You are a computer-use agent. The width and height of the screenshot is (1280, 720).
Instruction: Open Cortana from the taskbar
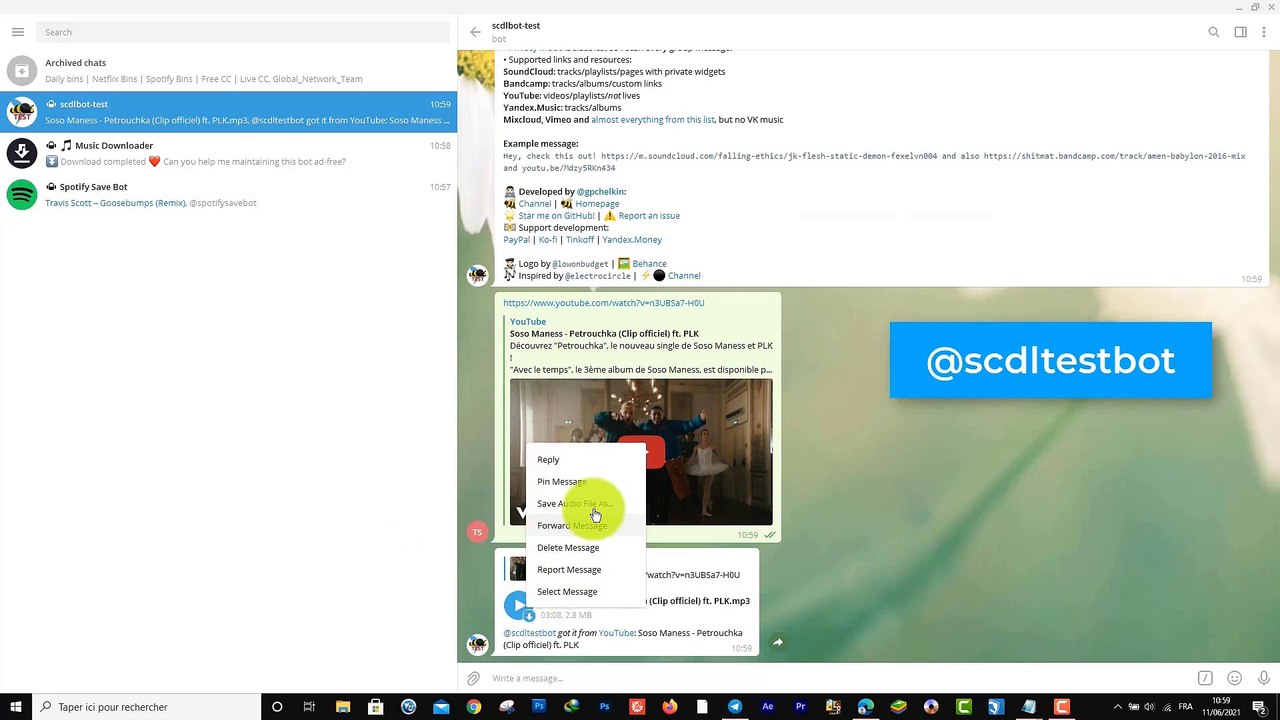pos(277,707)
